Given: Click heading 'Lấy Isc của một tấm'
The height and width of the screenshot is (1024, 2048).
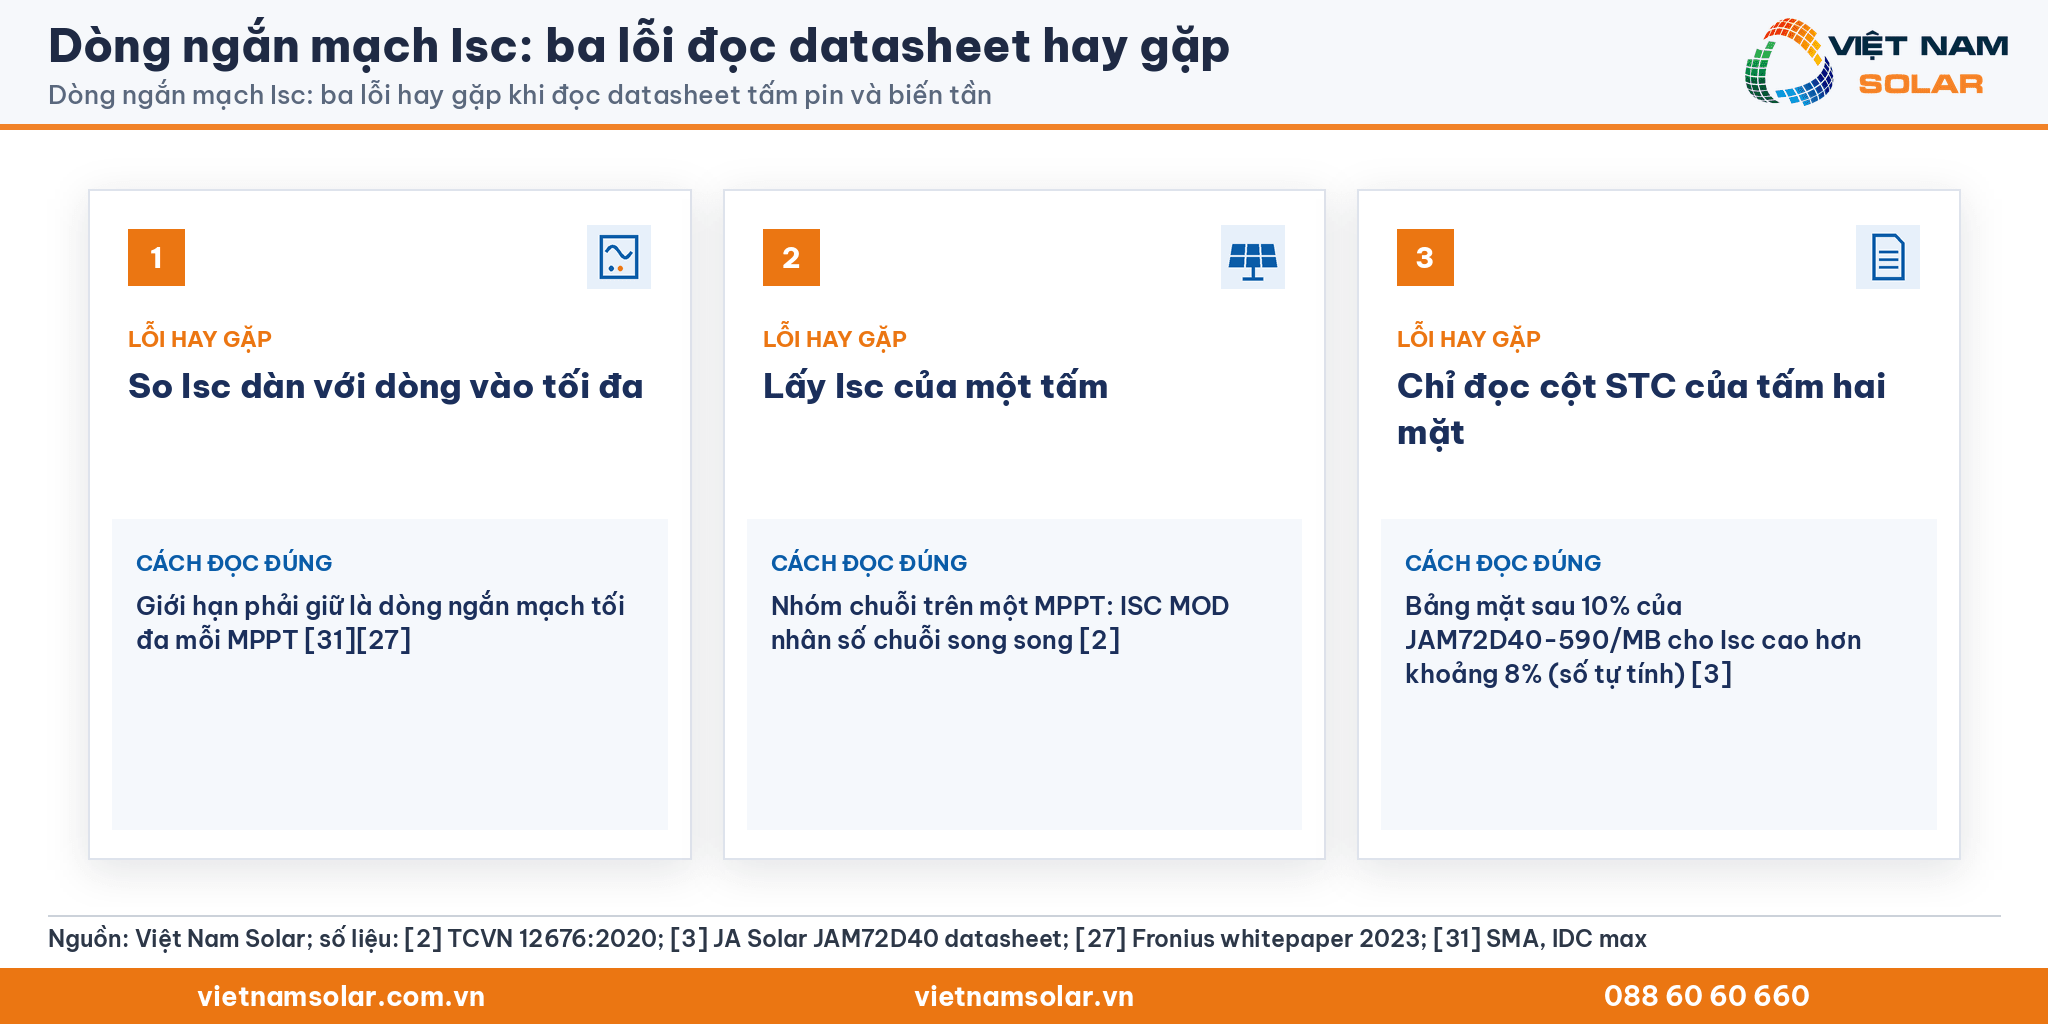Looking at the screenshot, I should coord(936,387).
